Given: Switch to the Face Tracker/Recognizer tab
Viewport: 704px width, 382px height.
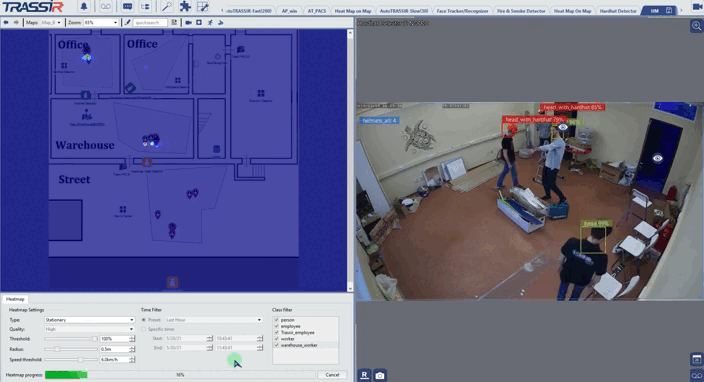Looking at the screenshot, I should coord(462,11).
